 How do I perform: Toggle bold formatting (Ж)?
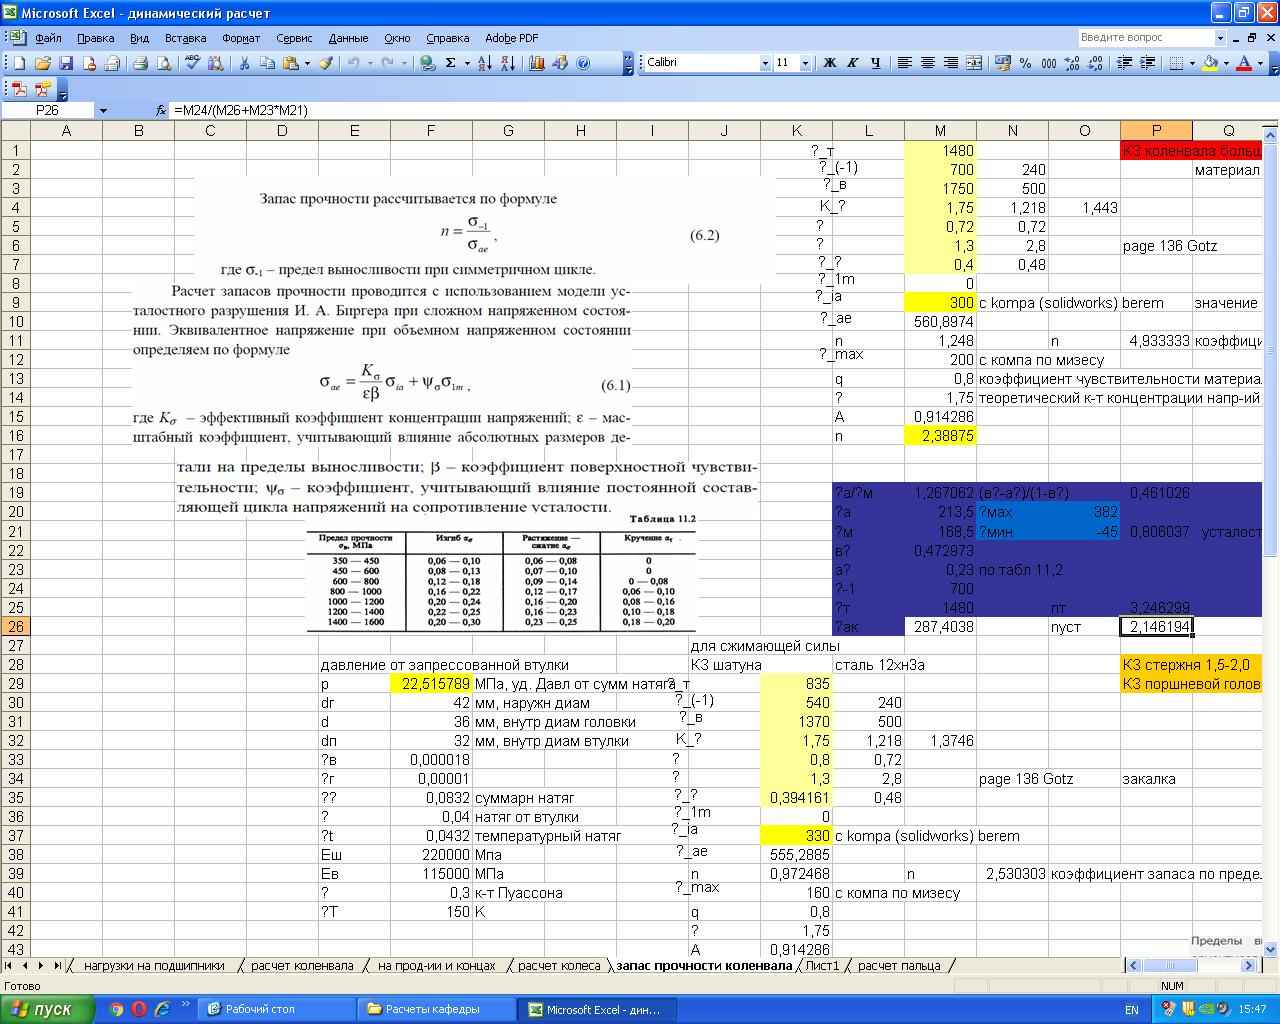(x=829, y=62)
